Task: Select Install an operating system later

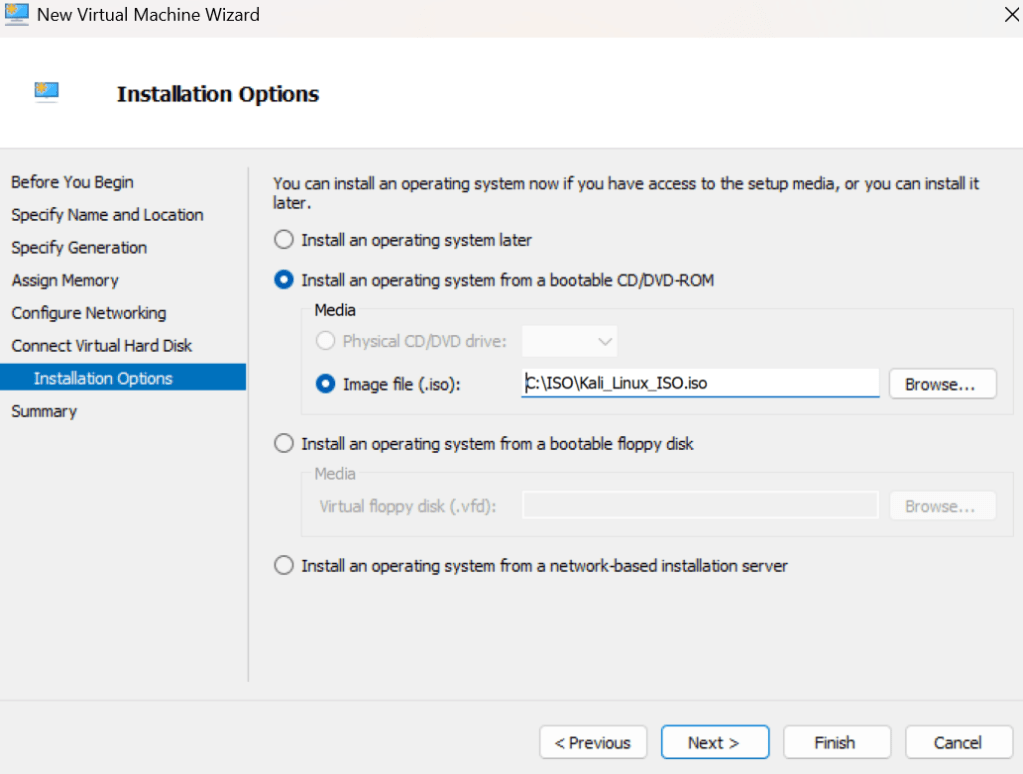Action: (285, 240)
